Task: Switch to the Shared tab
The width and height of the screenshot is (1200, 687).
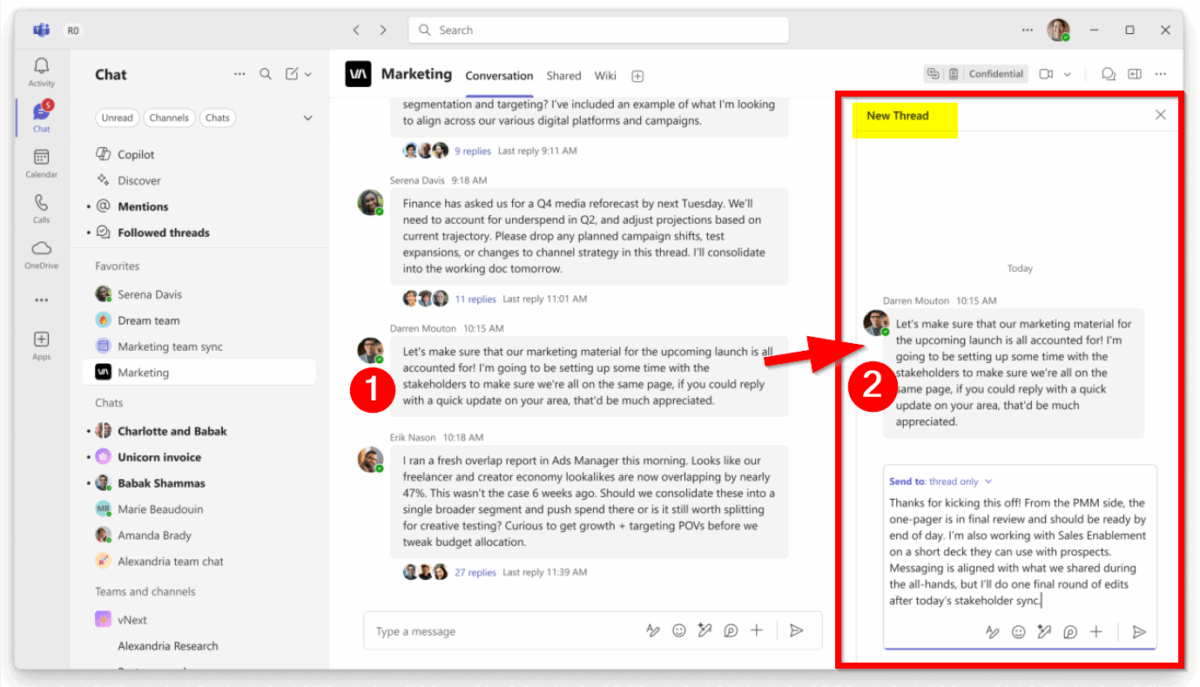Action: point(563,76)
